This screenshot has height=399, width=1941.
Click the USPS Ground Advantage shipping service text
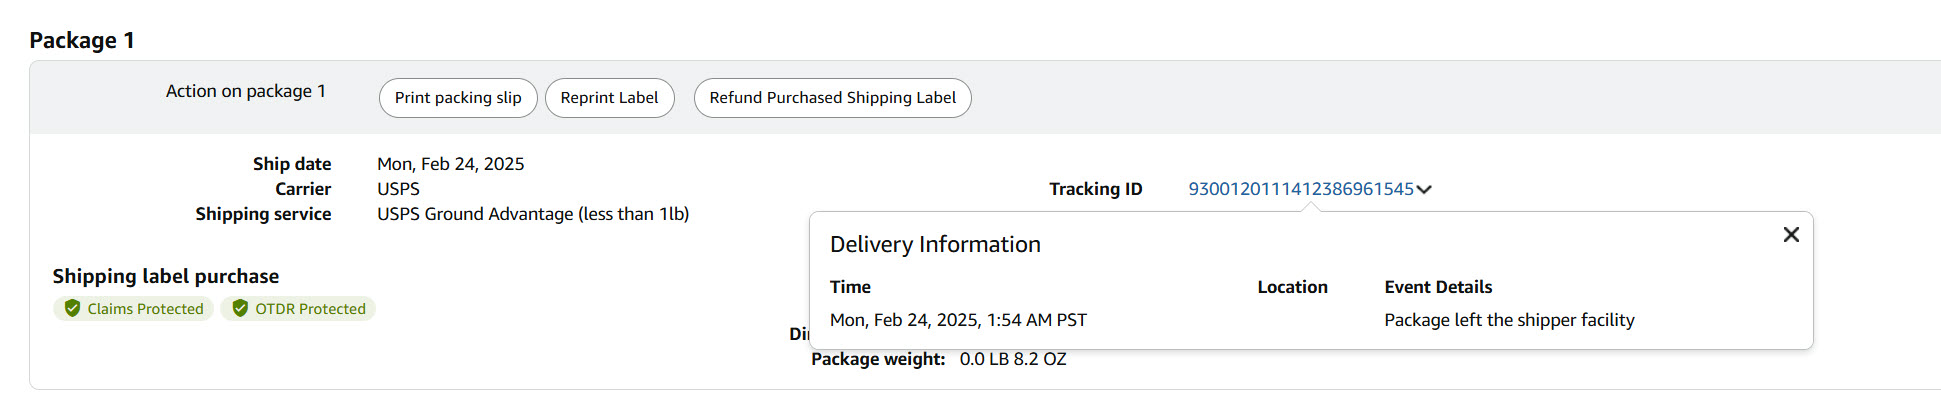coord(533,214)
